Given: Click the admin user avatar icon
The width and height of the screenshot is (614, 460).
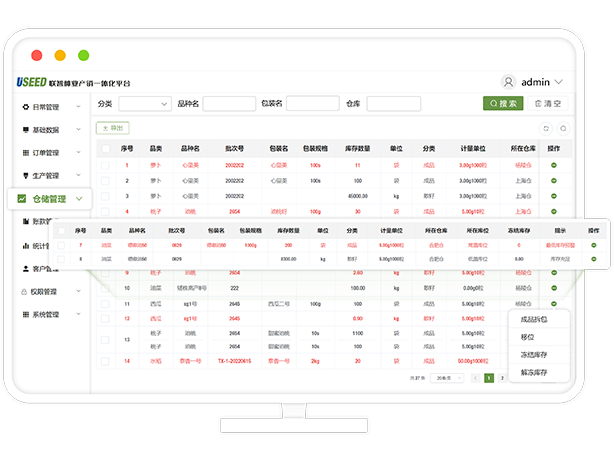Looking at the screenshot, I should coord(508,82).
